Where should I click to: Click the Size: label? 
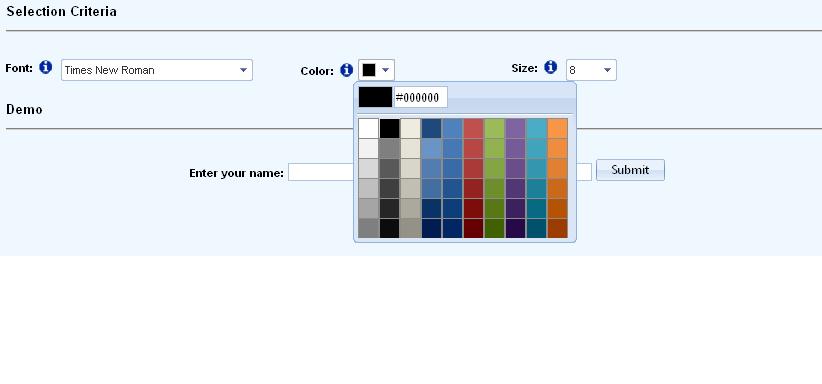click(x=524, y=68)
